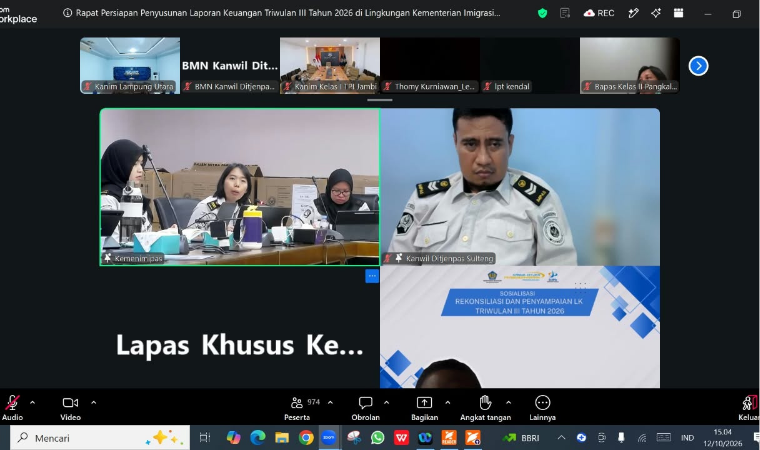Click Bagikan to share screen
The image size is (760, 450).
pyautogui.click(x=424, y=408)
